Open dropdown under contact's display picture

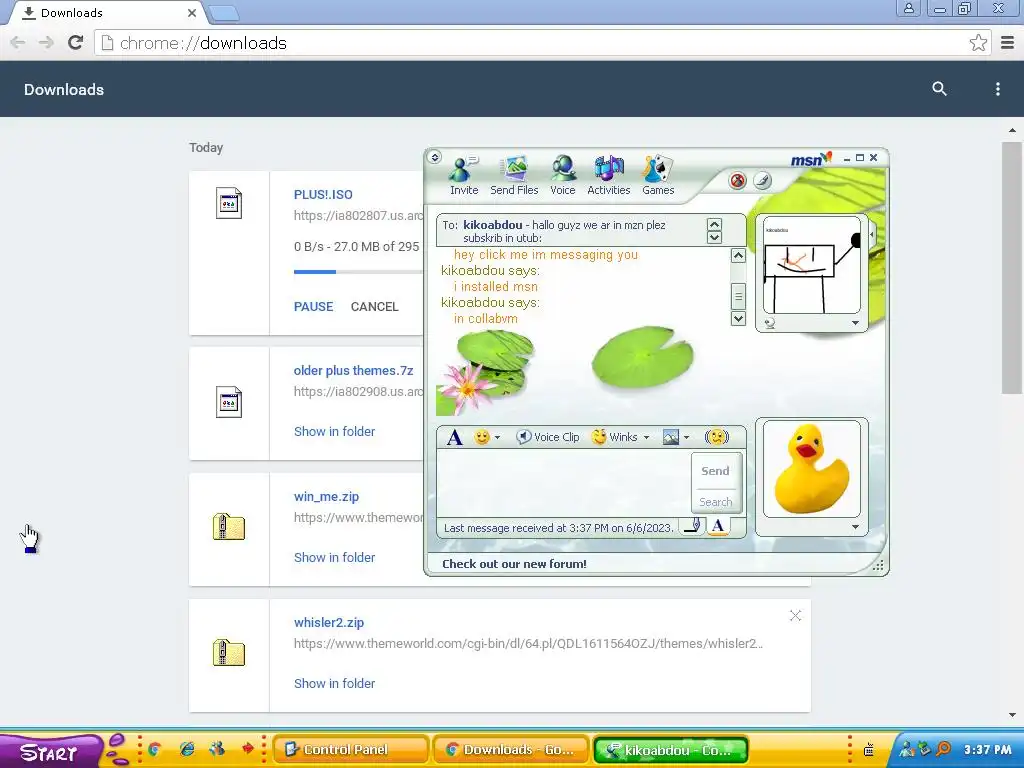coord(855,323)
